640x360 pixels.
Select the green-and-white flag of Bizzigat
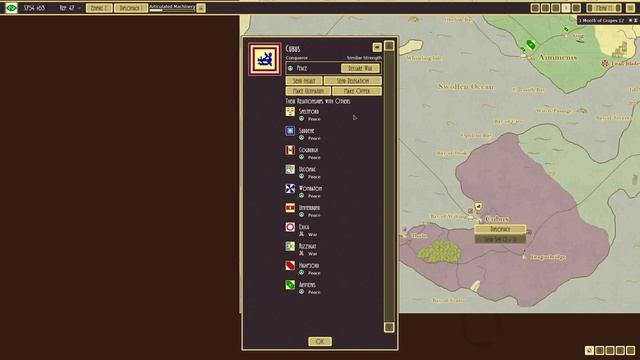290,246
